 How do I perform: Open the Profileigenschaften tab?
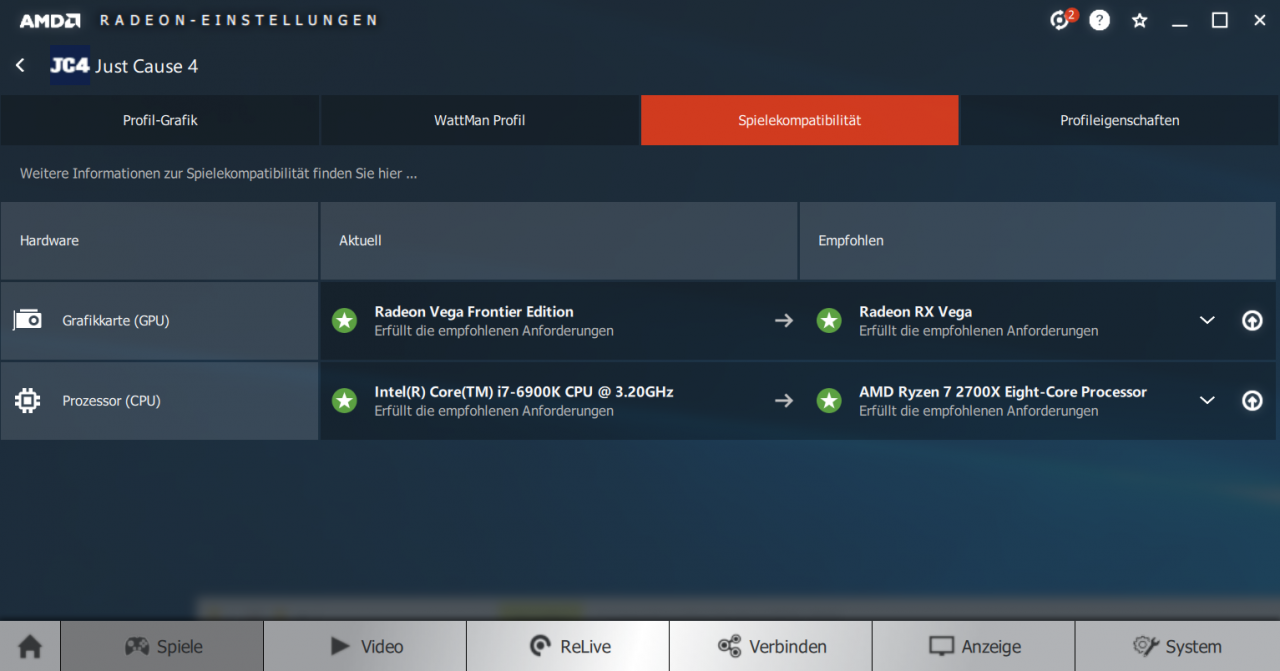pos(1120,120)
